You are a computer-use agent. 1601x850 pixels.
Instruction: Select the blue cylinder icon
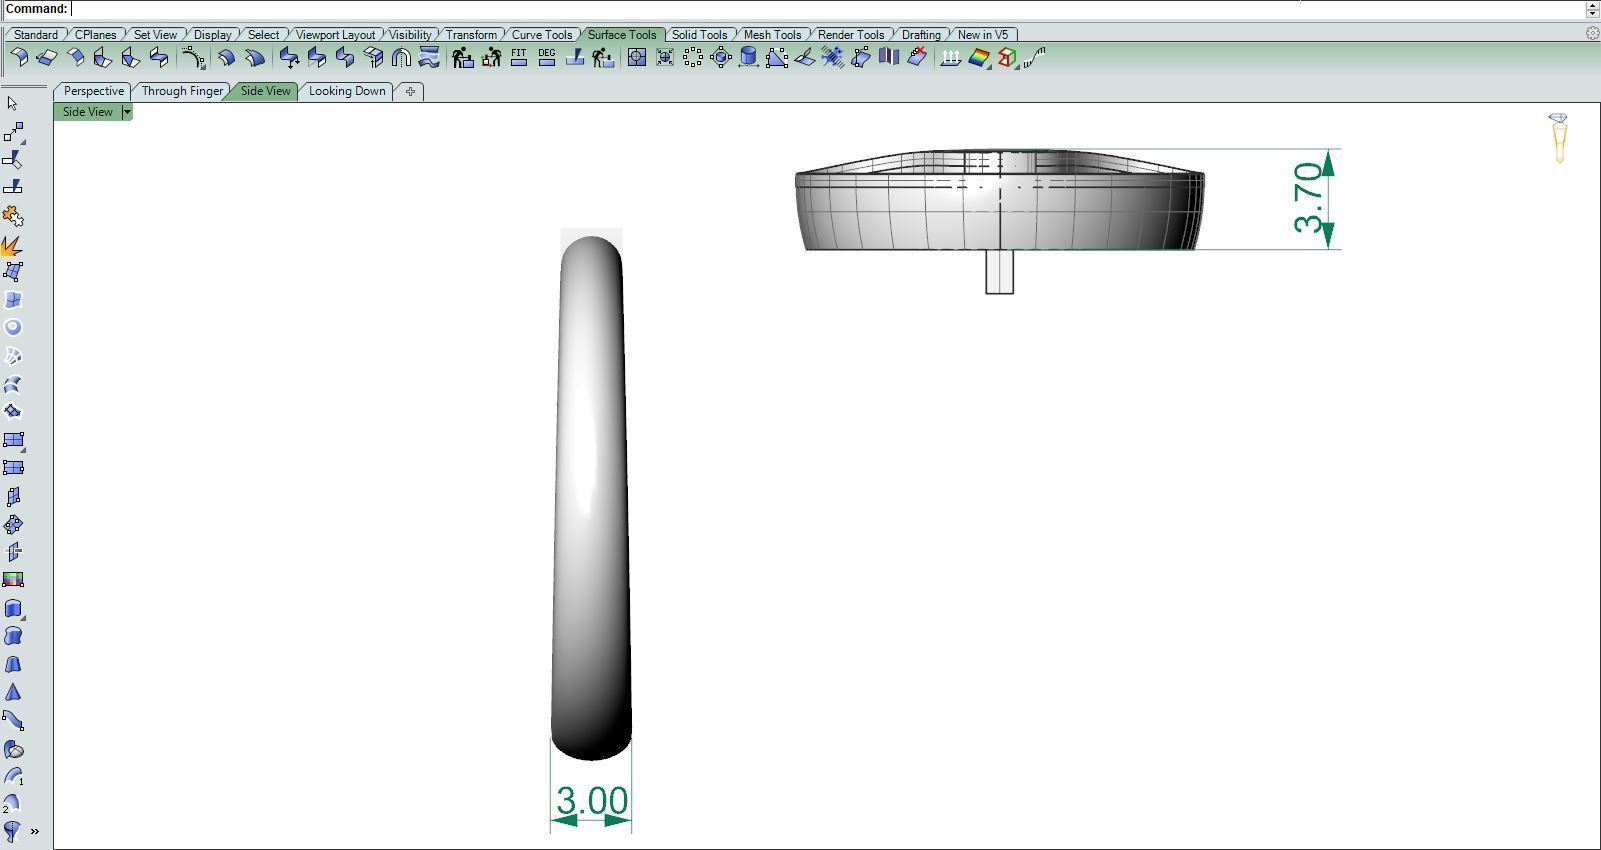tap(748, 58)
